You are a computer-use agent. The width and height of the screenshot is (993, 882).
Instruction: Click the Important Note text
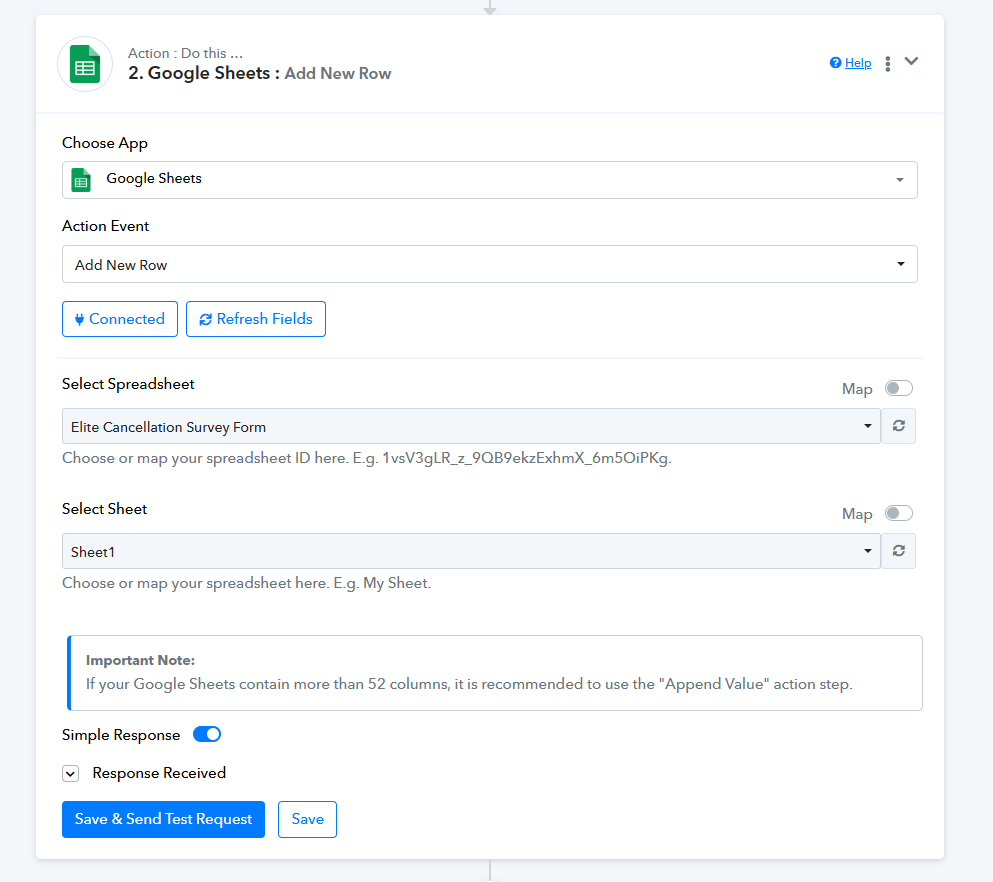point(469,673)
